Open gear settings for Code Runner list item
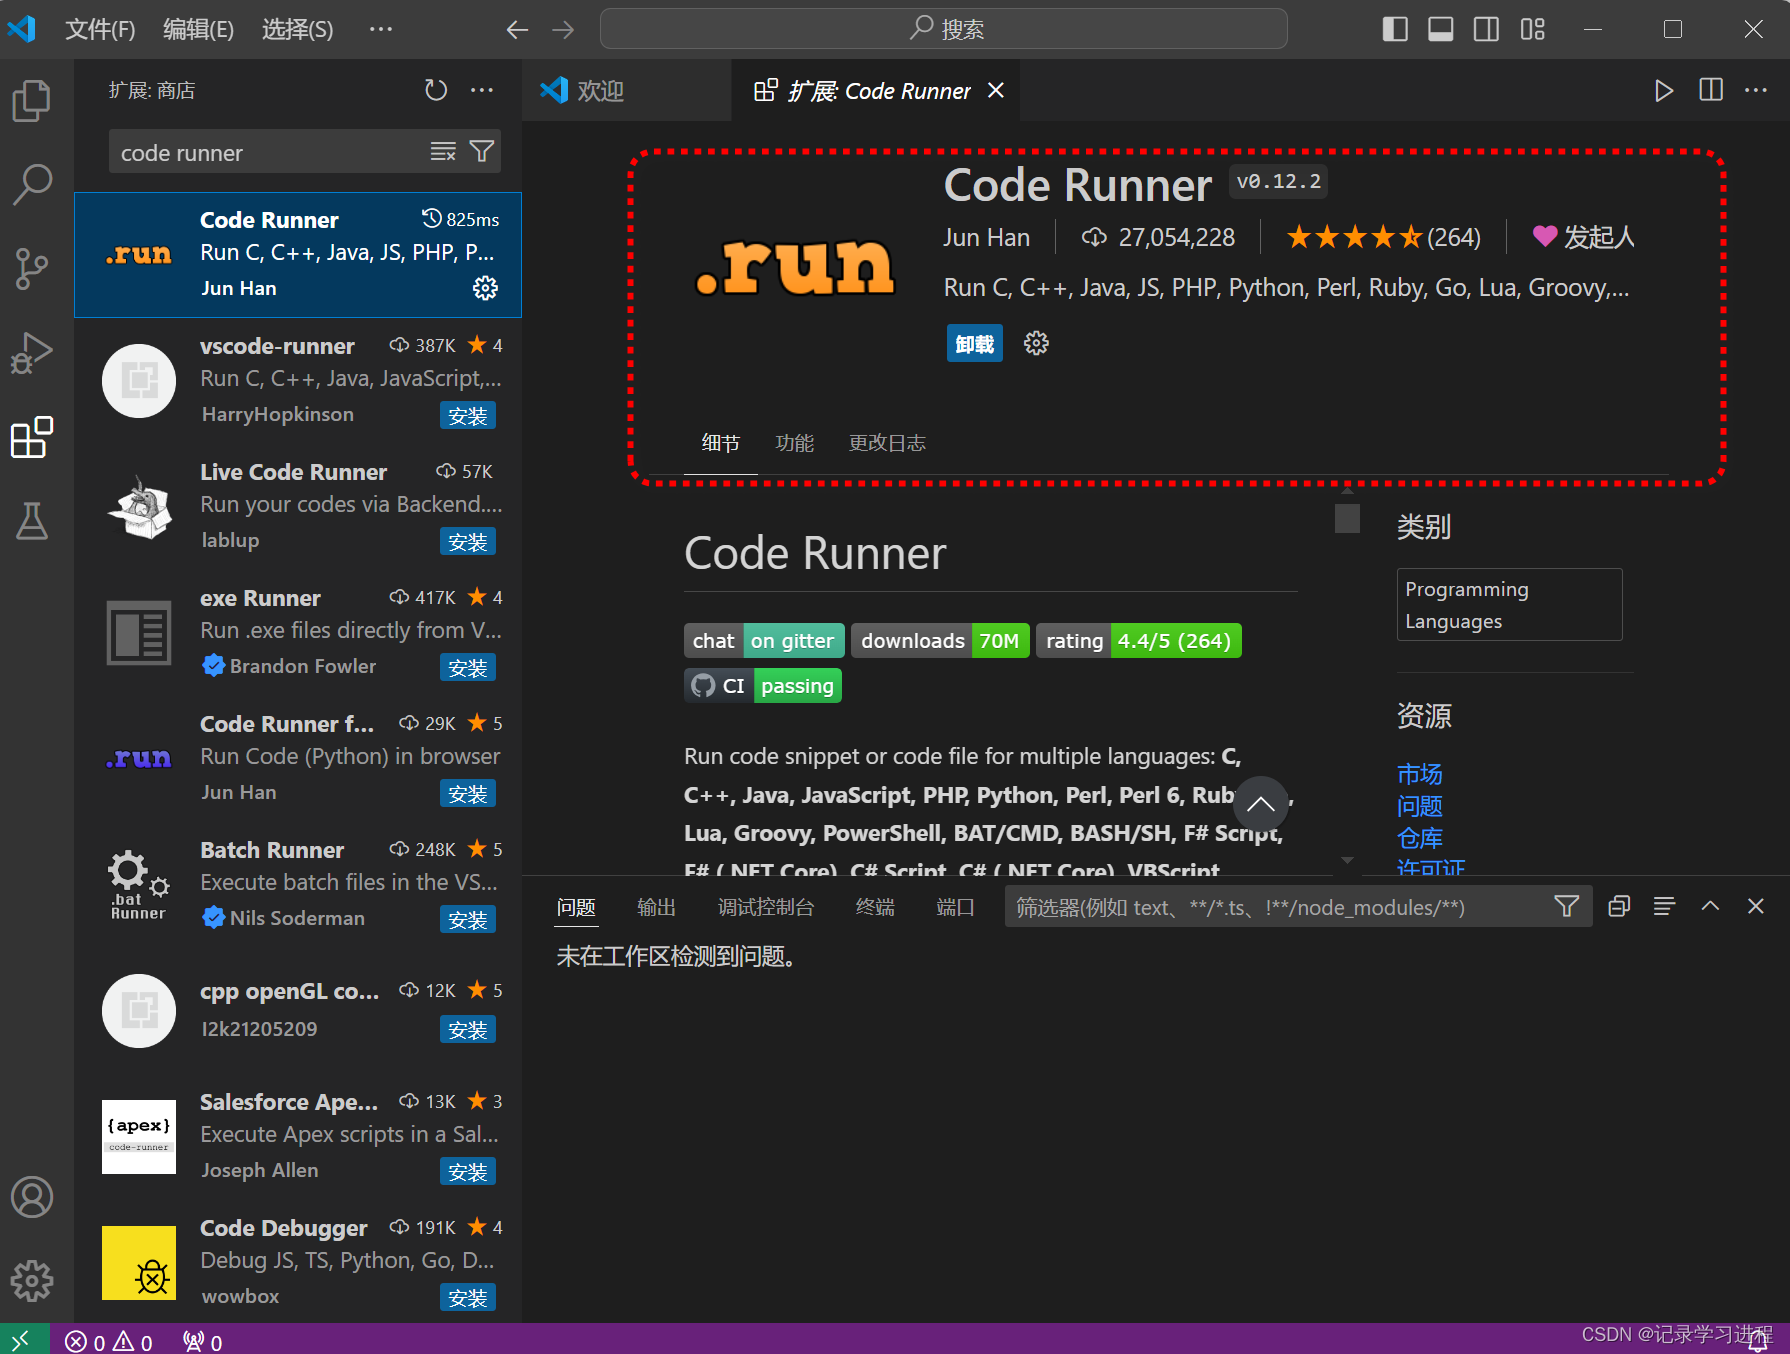This screenshot has width=1790, height=1354. (485, 288)
